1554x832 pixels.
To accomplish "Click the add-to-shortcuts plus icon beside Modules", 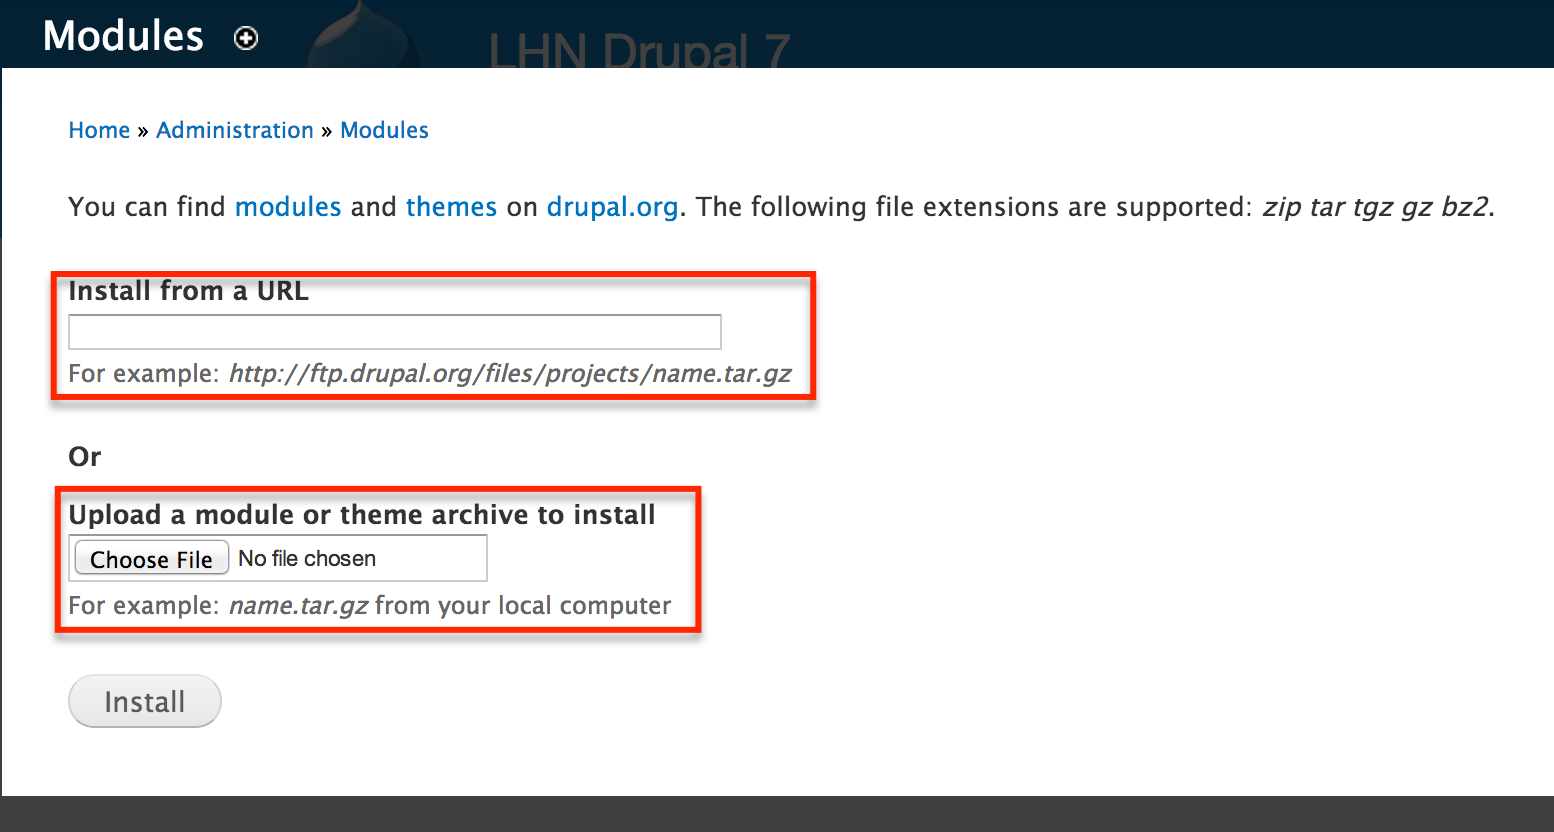I will pos(246,38).
